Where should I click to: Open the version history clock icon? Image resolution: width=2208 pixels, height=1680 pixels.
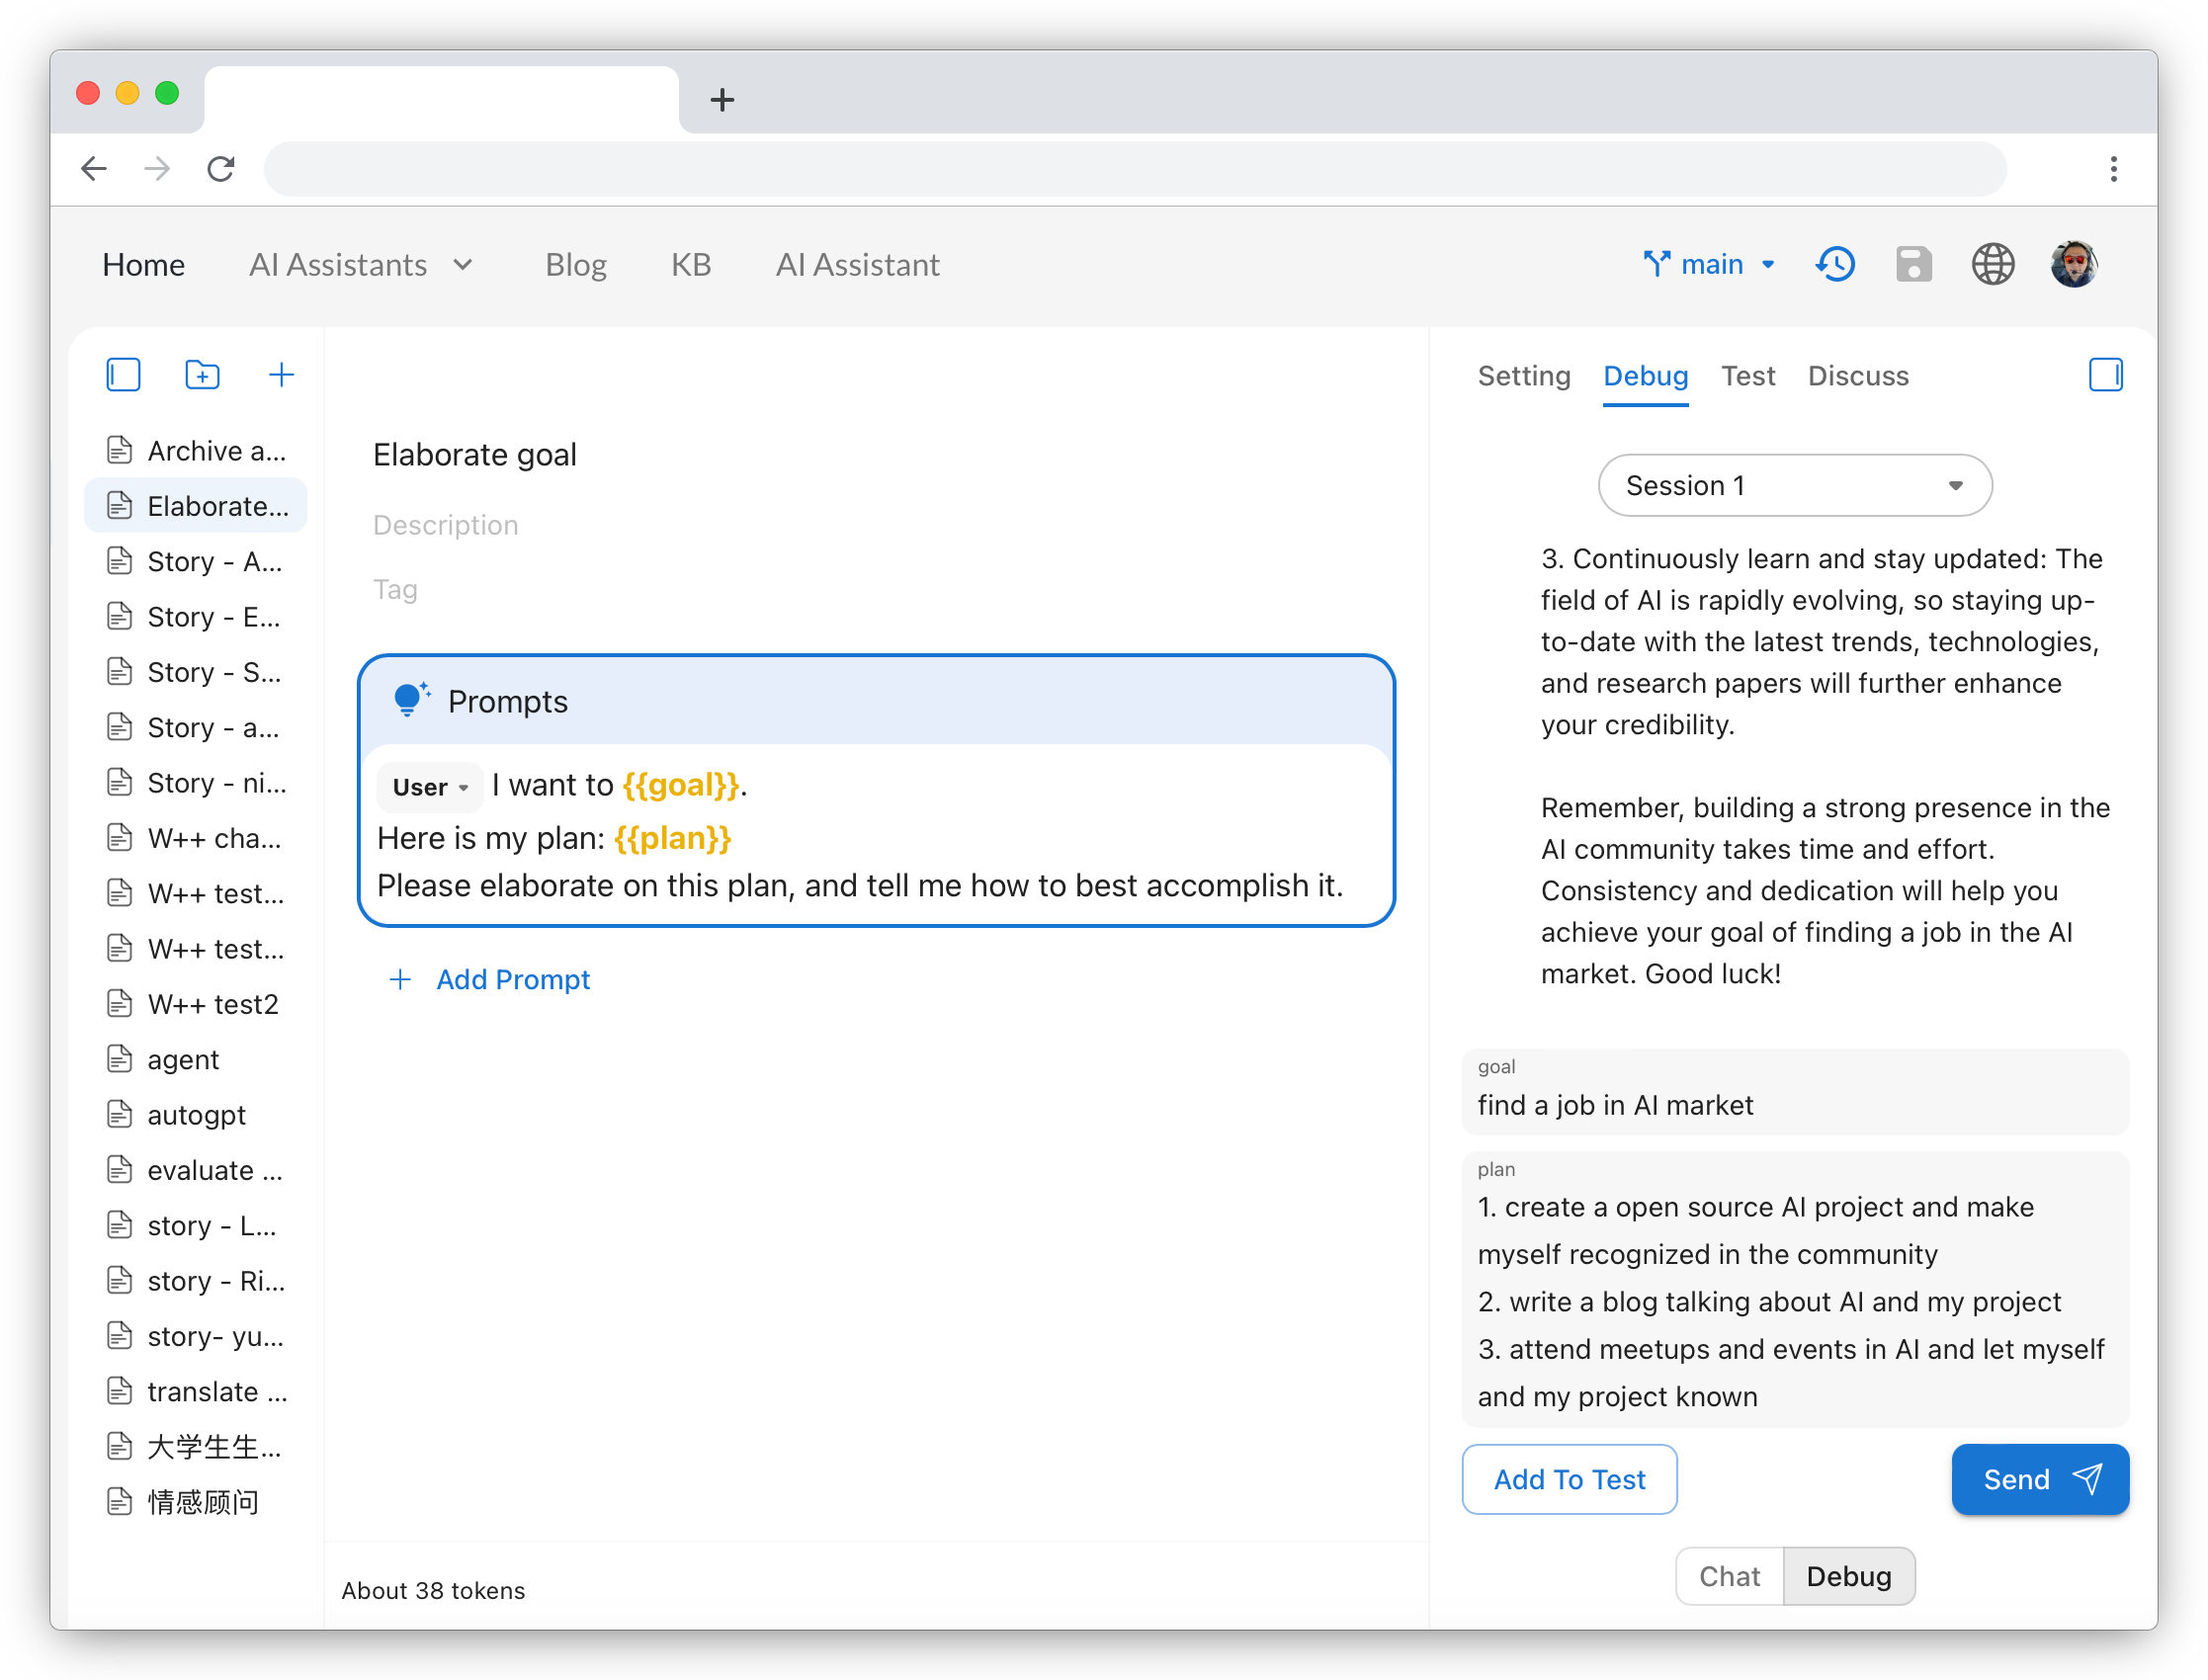(1835, 265)
